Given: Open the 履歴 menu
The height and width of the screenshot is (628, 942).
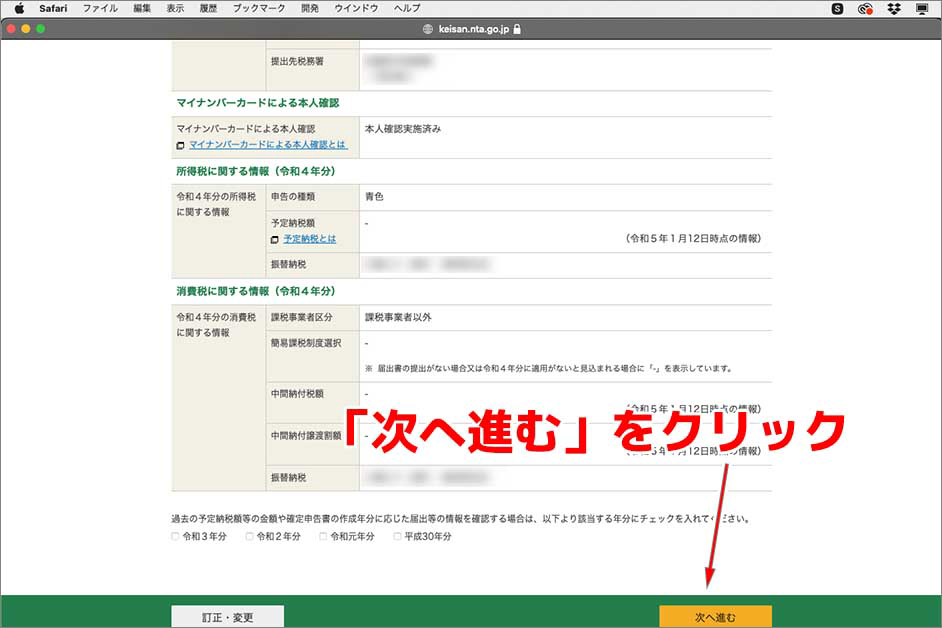Looking at the screenshot, I should click(206, 9).
